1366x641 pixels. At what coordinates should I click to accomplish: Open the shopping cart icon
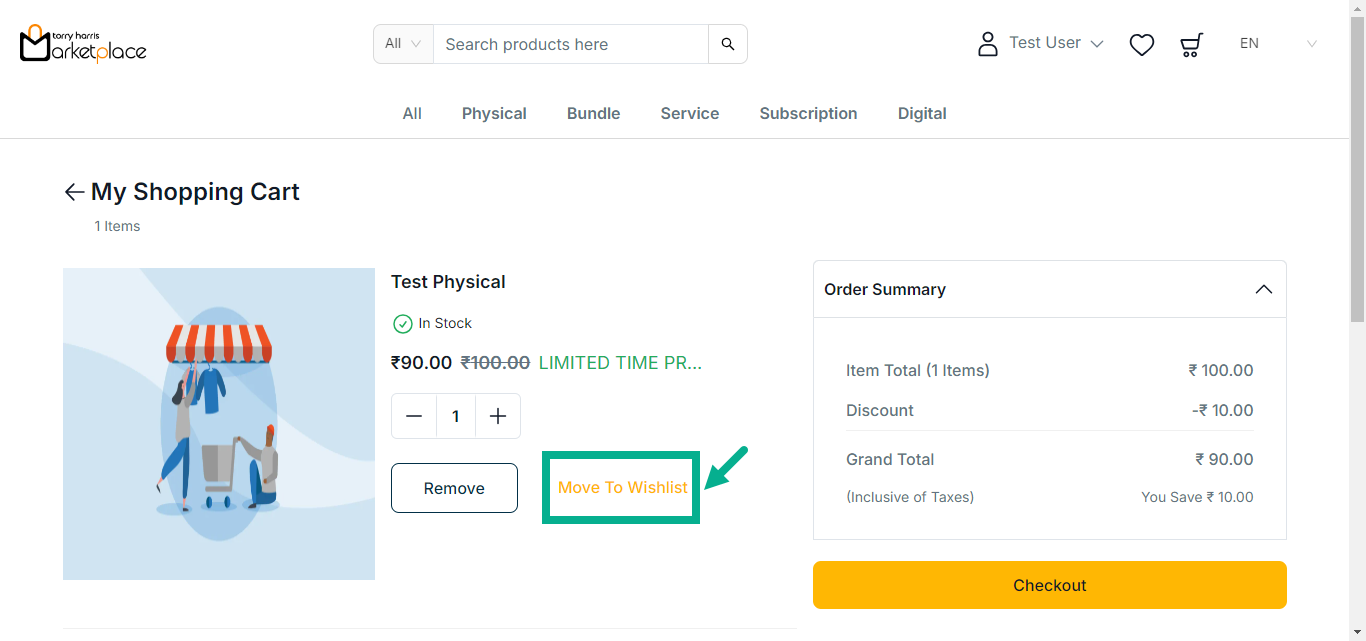(x=1191, y=44)
